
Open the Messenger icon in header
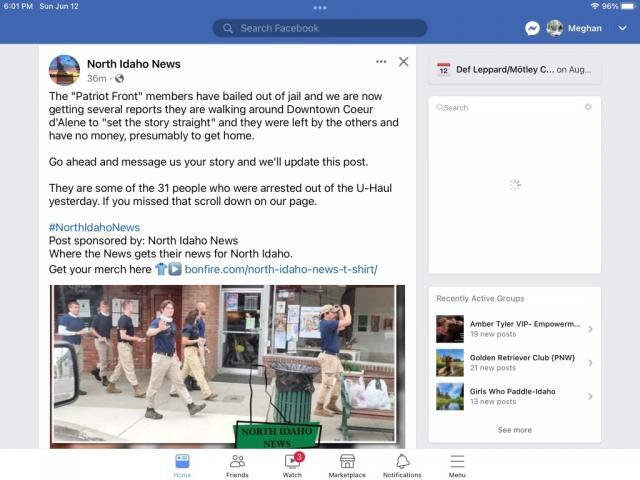532,28
